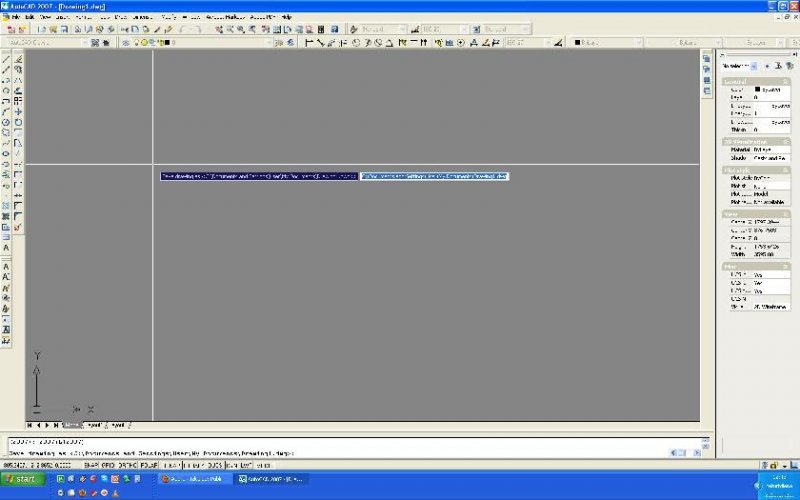The width and height of the screenshot is (800, 500).
Task: Click the Layer Previous icon
Action: click(x=290, y=42)
